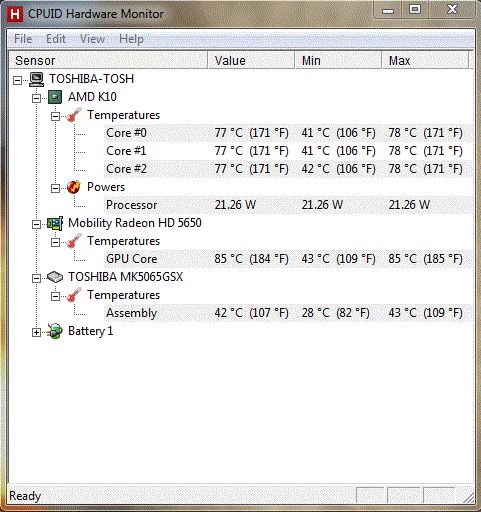Select the Core #0 row
The height and width of the screenshot is (512, 481).
click(288, 133)
